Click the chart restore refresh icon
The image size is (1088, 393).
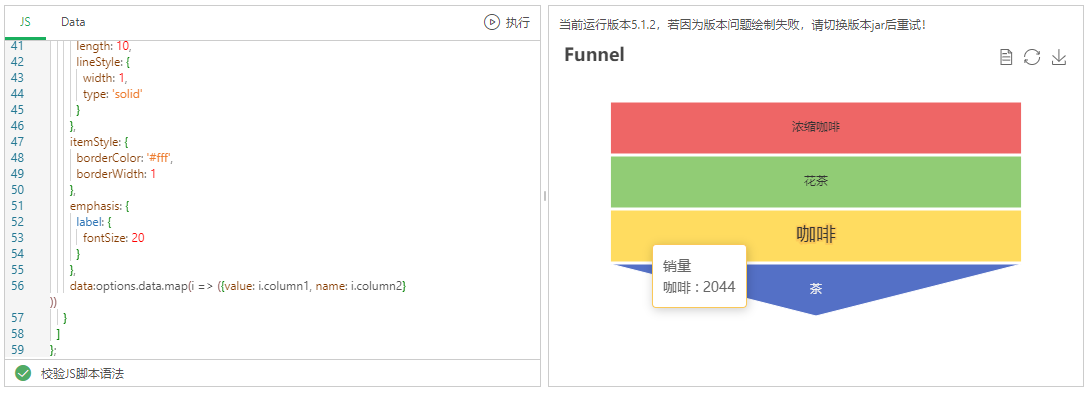coord(1032,57)
